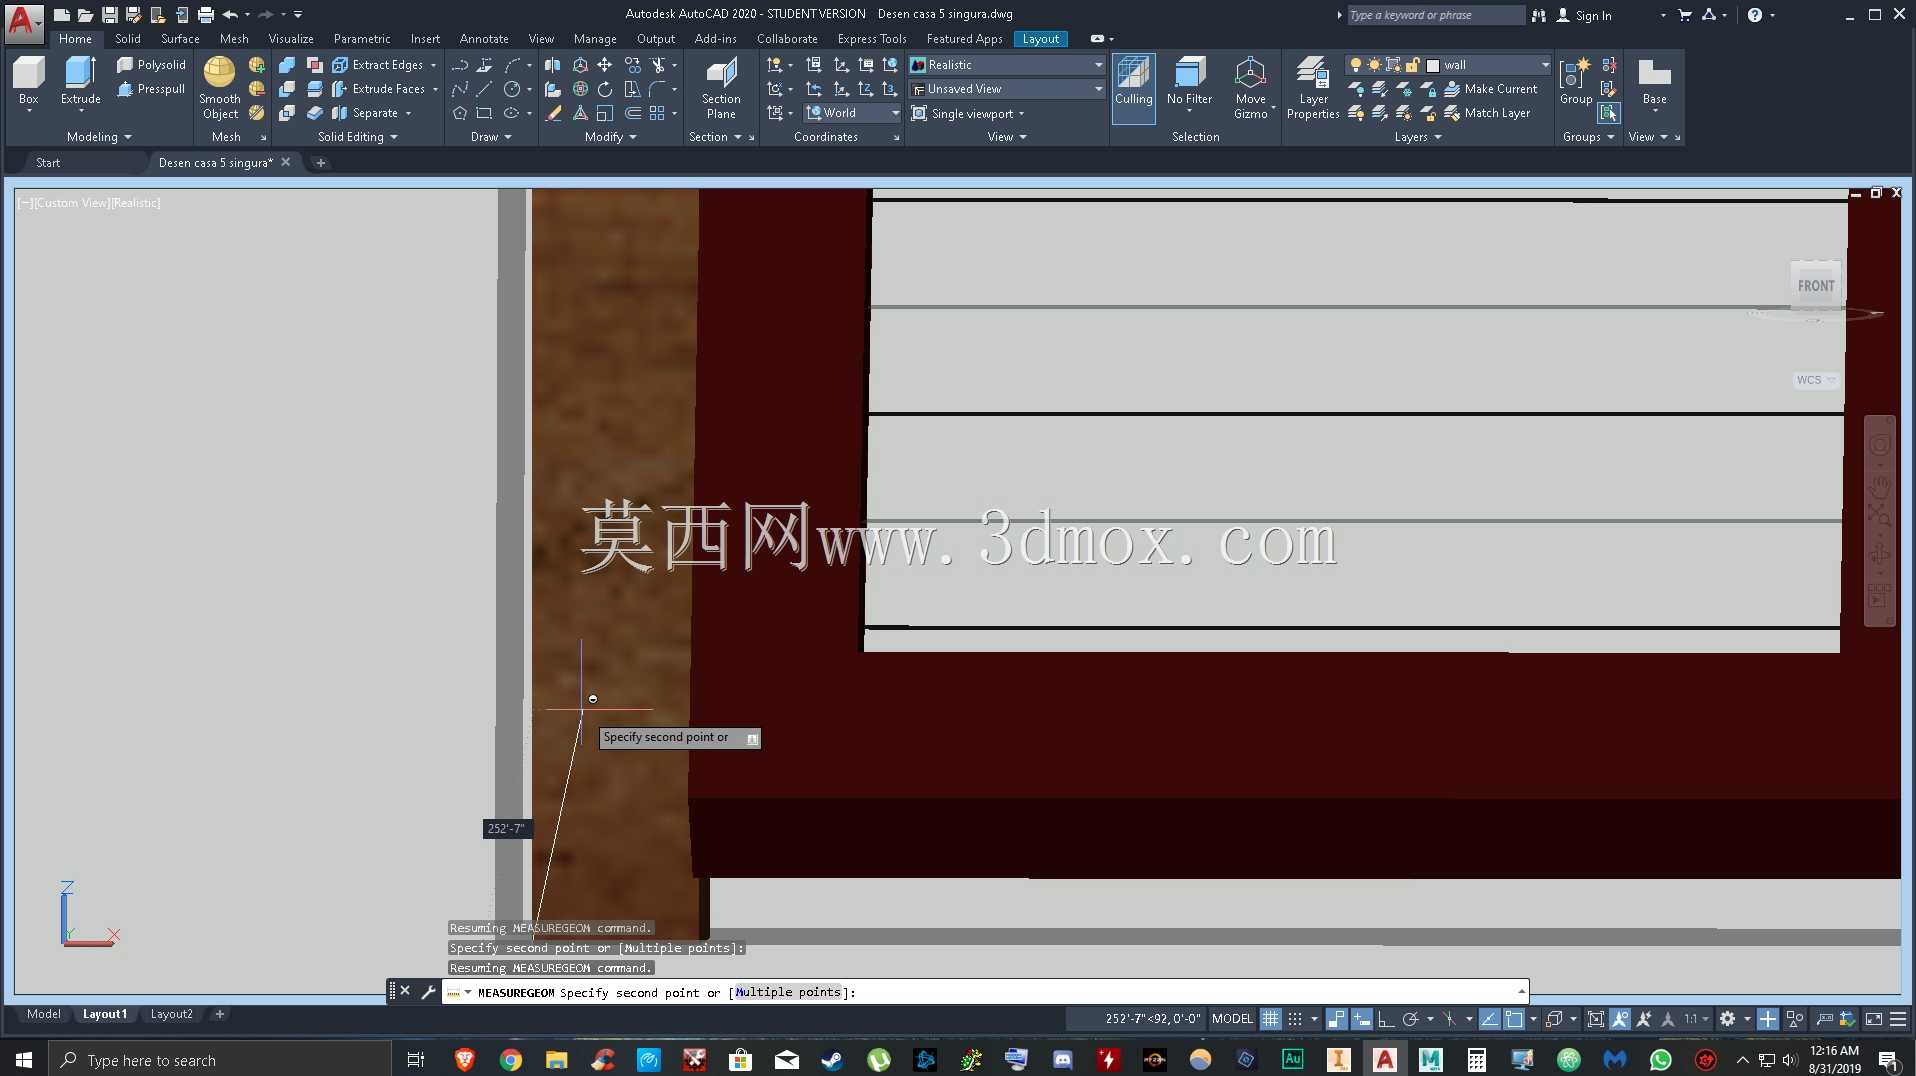This screenshot has width=1916, height=1076.
Task: Toggle the Culling selection option
Action: [1133, 88]
